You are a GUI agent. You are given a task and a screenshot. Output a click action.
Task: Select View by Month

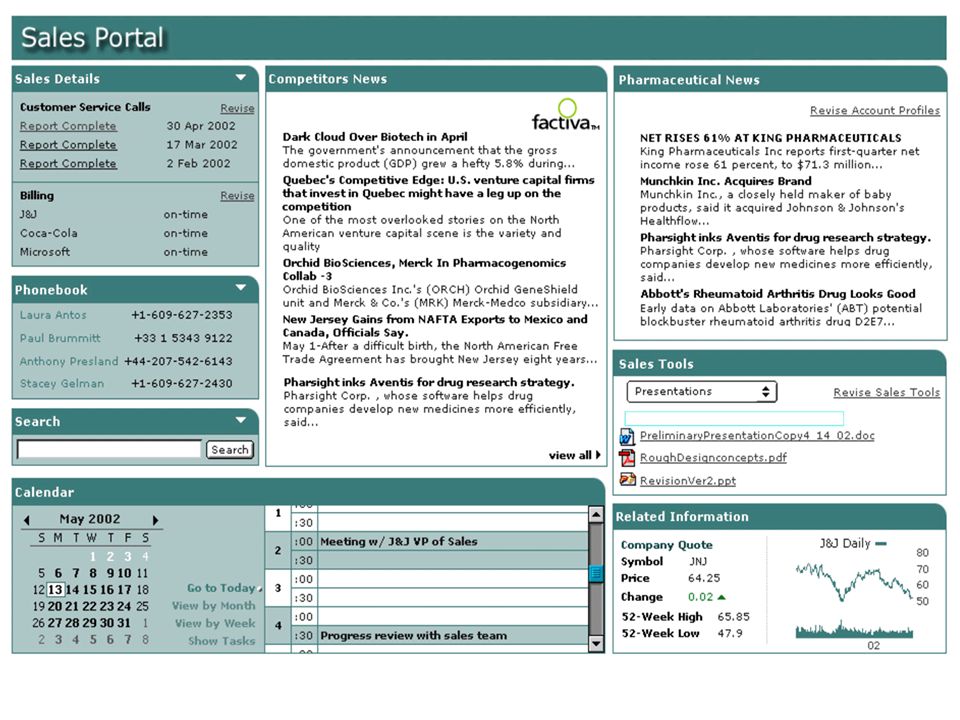click(214, 606)
